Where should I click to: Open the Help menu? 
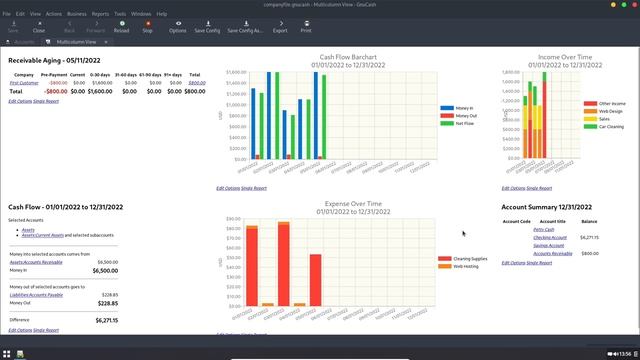162,14
